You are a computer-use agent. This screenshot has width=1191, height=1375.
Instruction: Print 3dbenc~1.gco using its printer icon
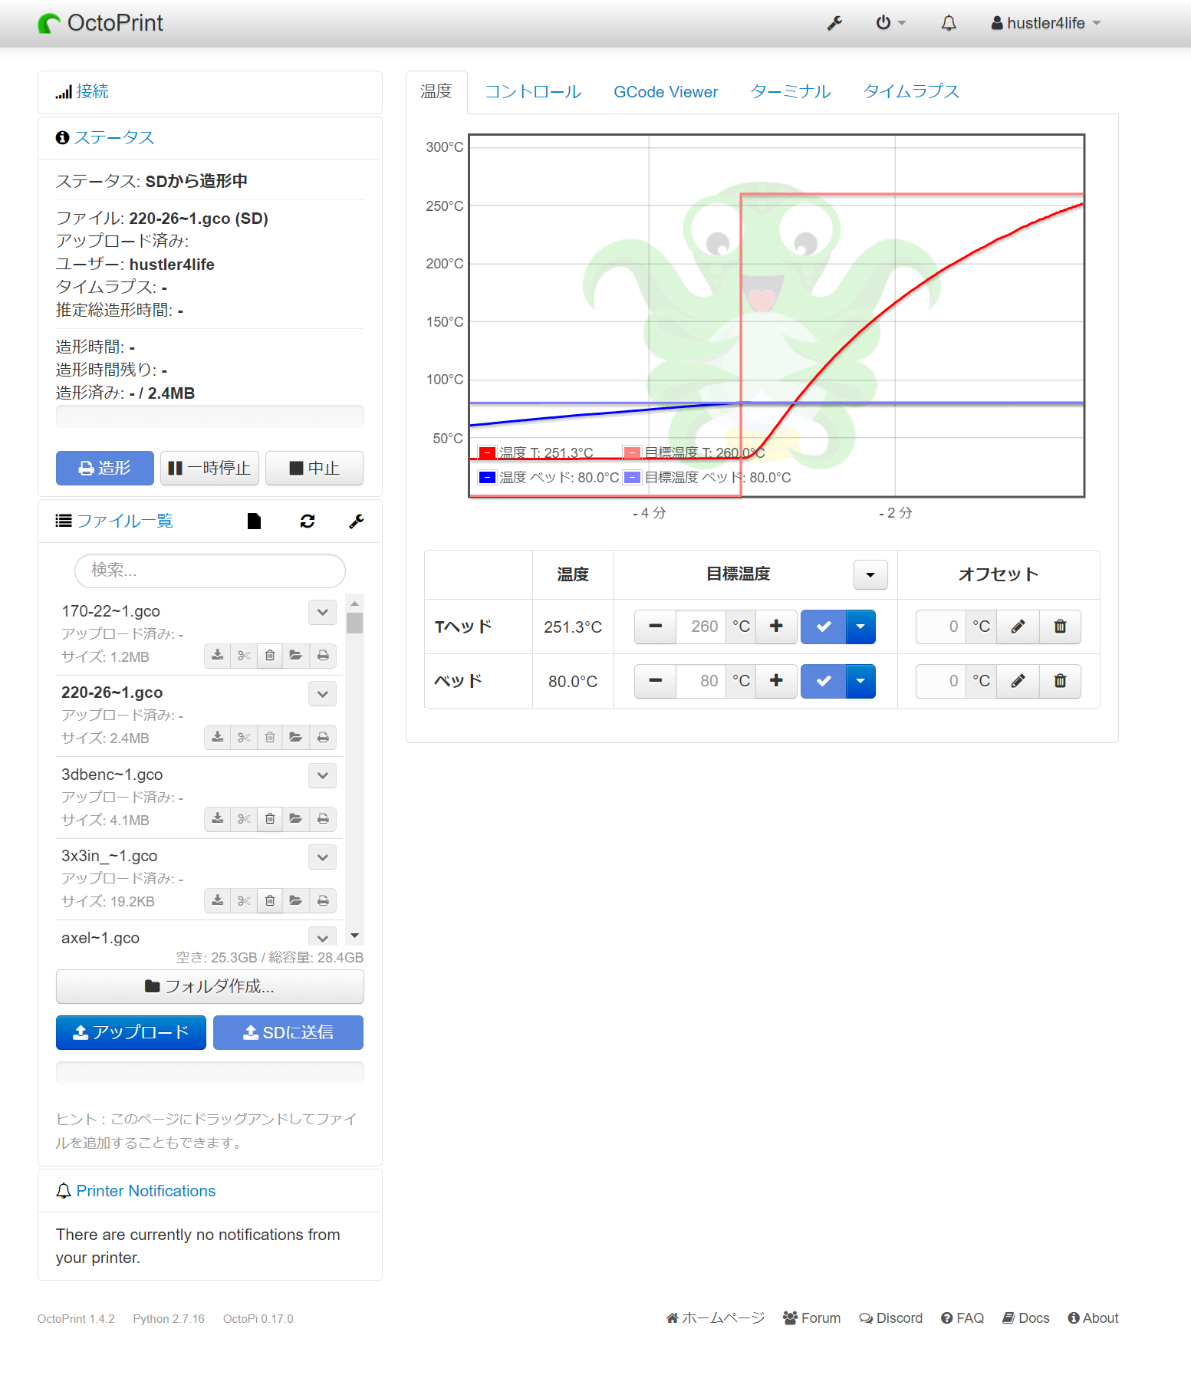[323, 819]
